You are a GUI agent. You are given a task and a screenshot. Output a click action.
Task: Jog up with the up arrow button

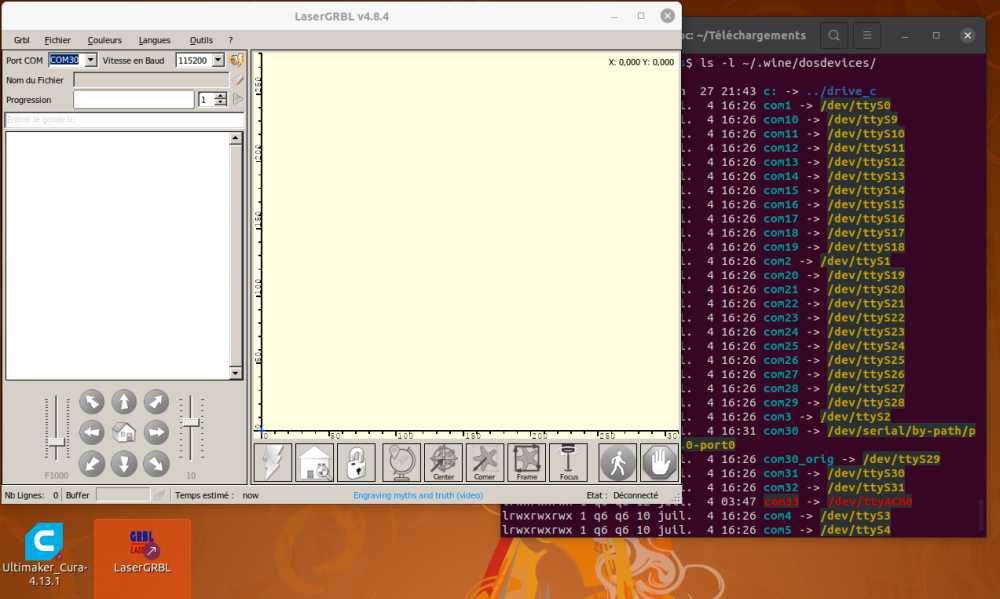point(124,402)
